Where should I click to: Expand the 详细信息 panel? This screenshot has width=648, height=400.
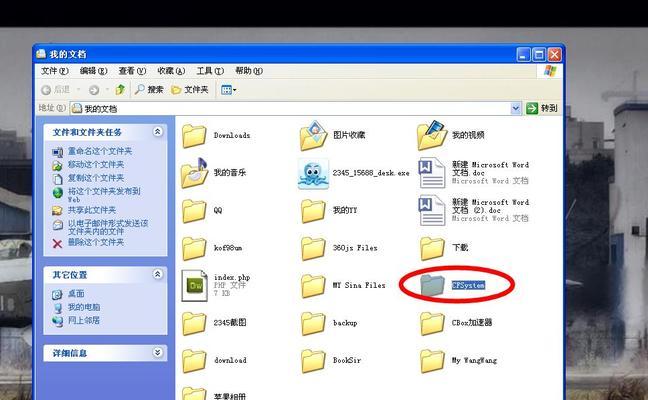pos(157,352)
